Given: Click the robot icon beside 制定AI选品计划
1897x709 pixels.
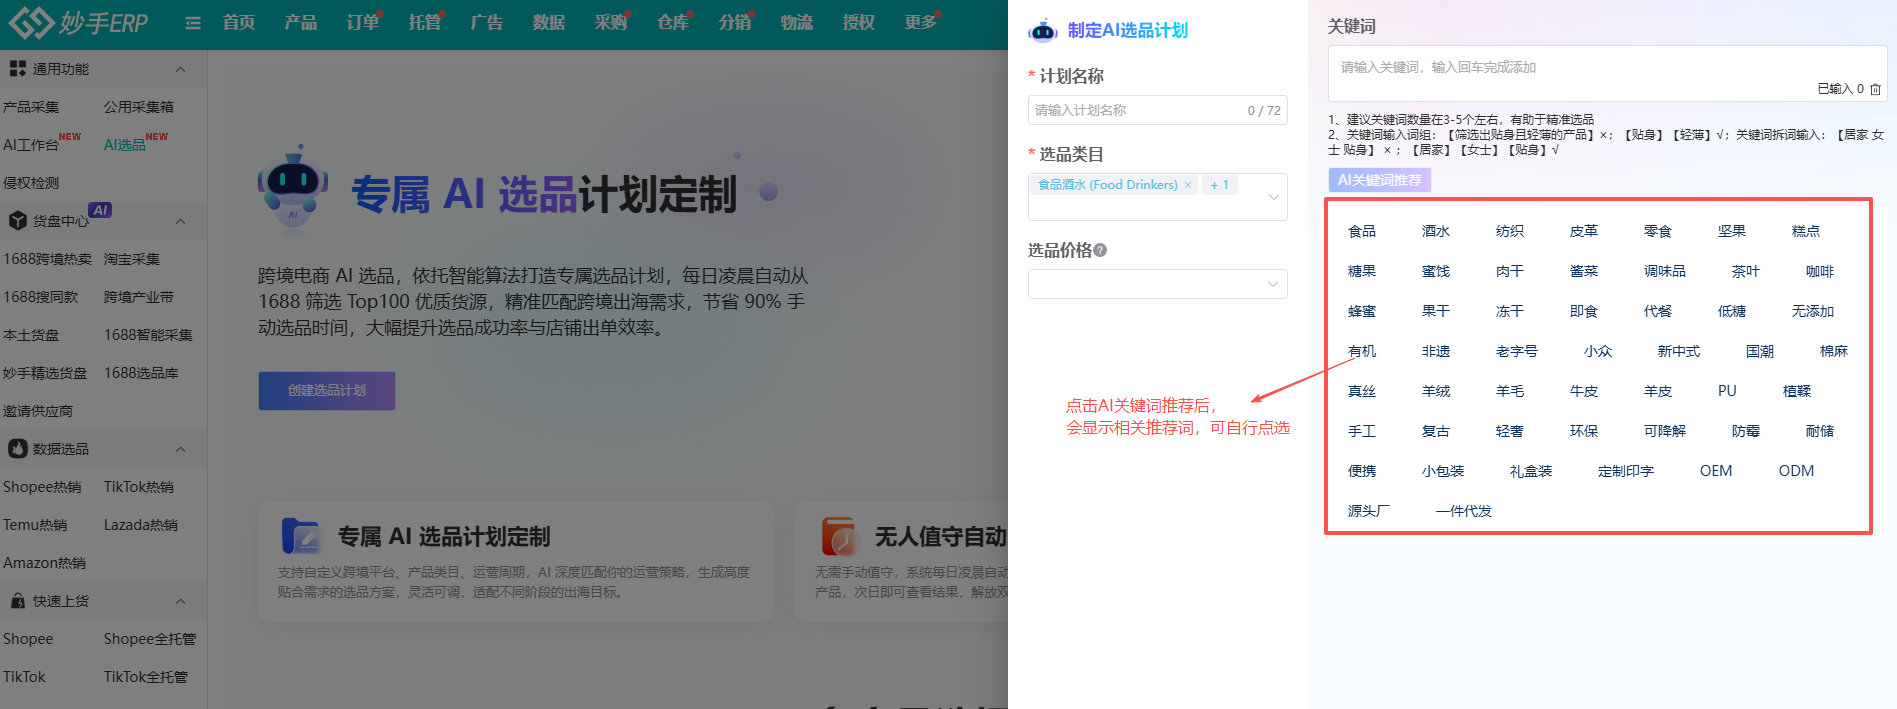Looking at the screenshot, I should [1043, 31].
